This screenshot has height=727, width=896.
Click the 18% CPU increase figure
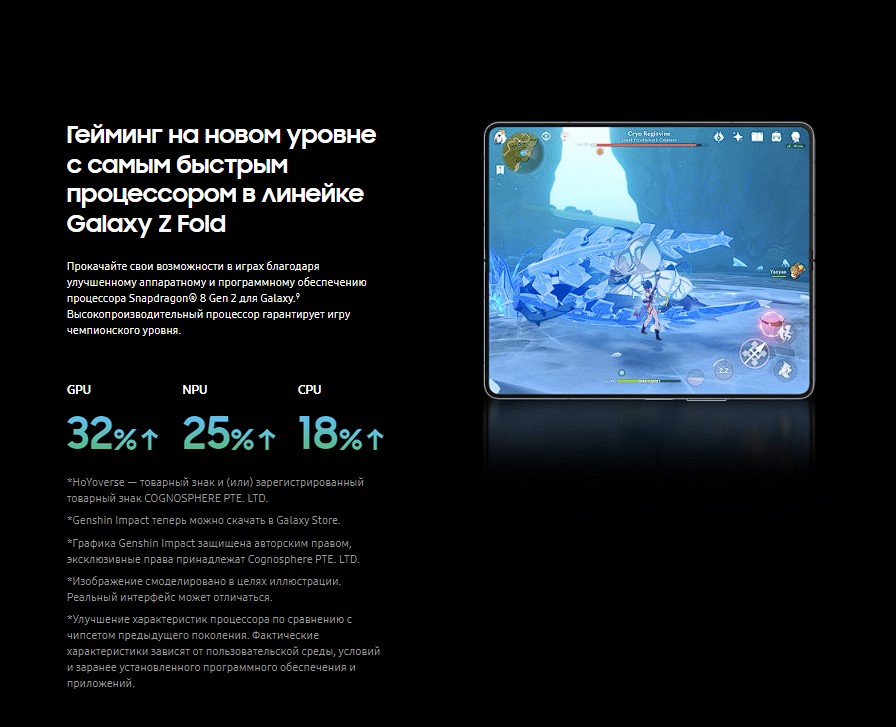pyautogui.click(x=341, y=433)
